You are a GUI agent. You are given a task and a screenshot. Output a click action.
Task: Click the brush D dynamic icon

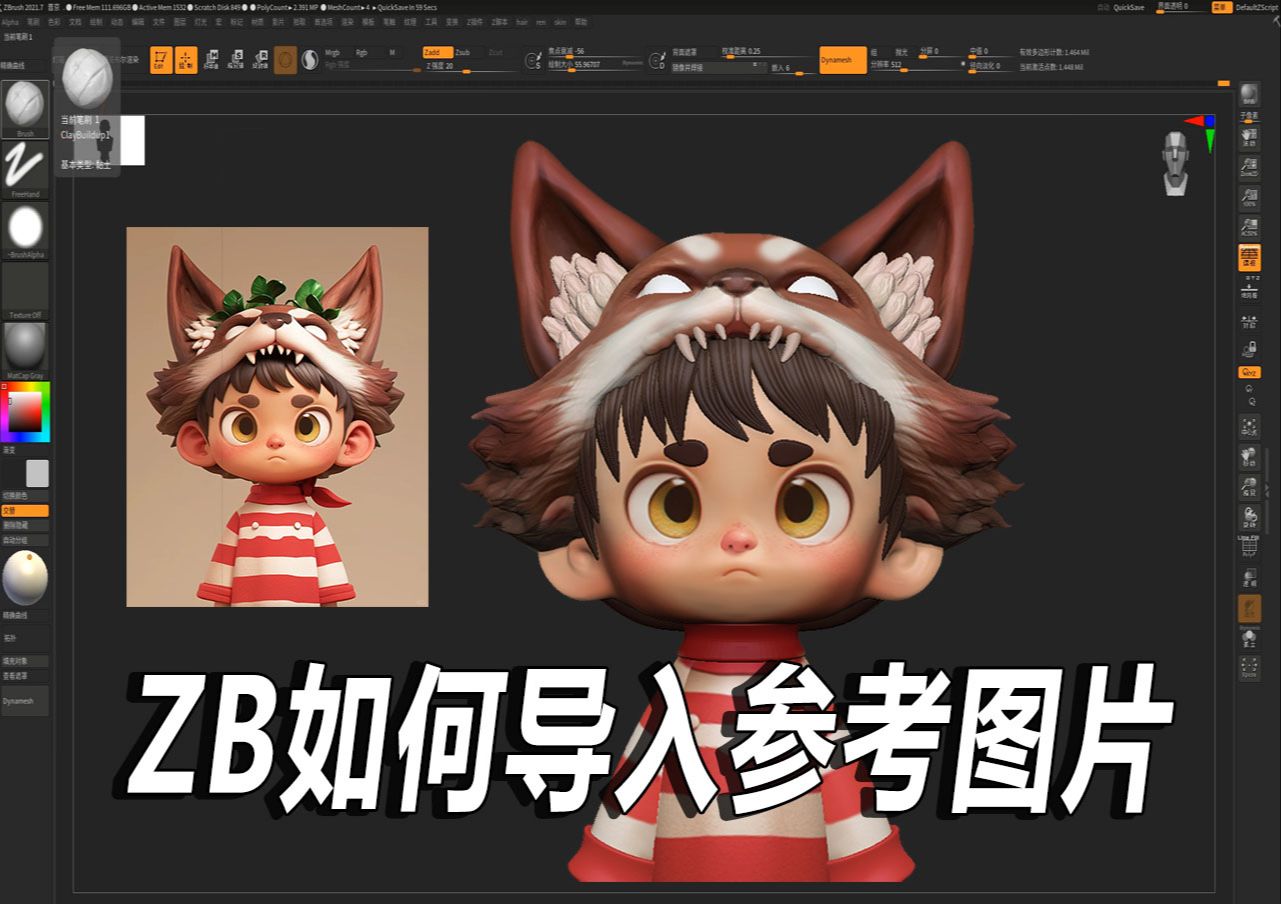click(x=657, y=61)
